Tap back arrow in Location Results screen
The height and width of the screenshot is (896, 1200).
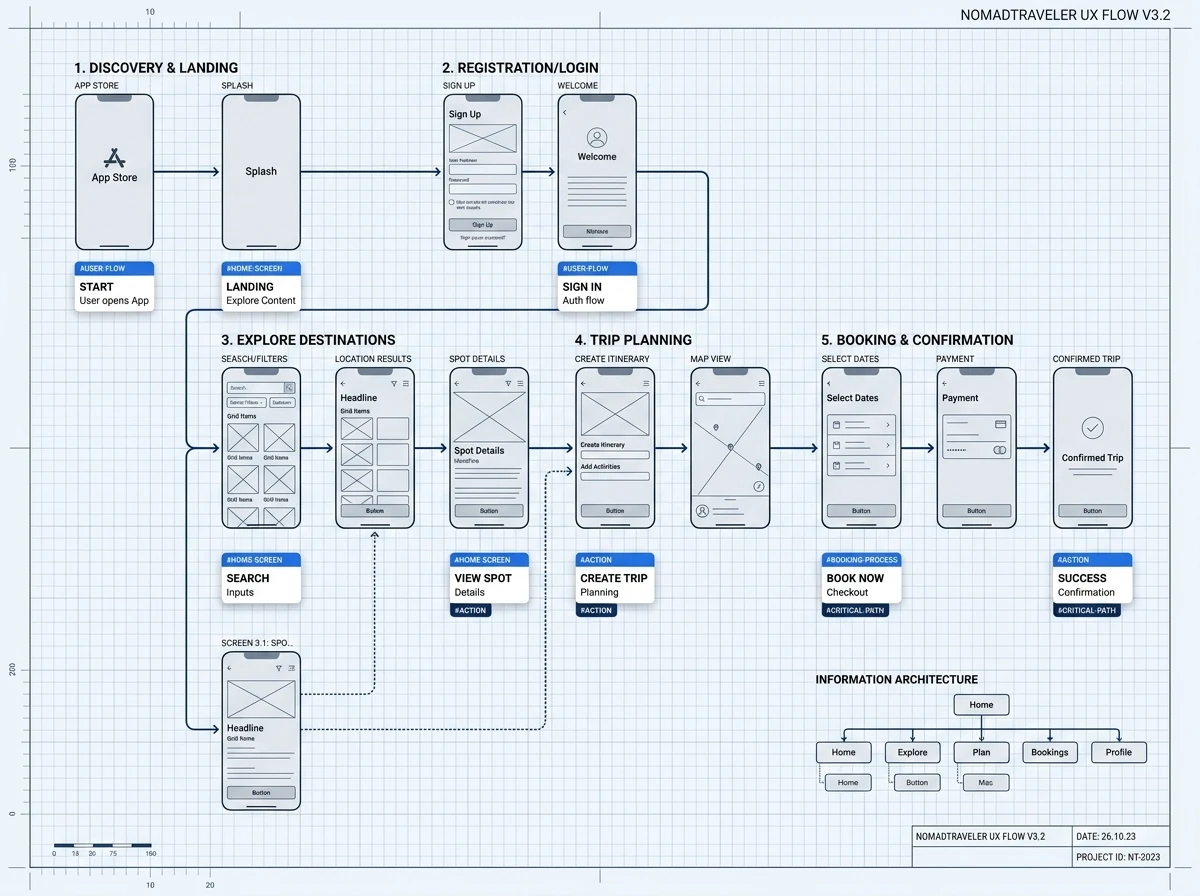(343, 383)
